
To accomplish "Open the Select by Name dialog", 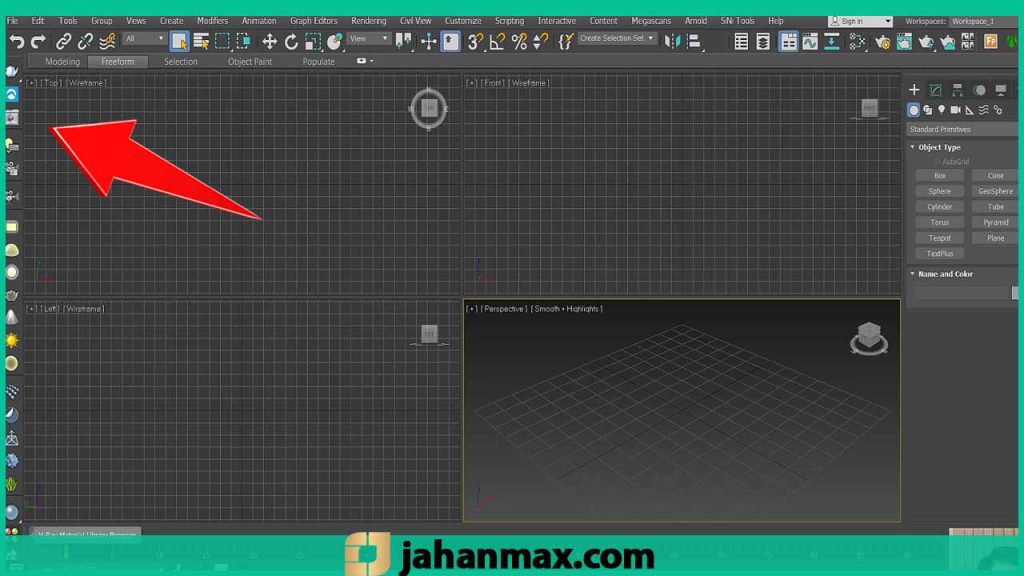I will (x=202, y=42).
